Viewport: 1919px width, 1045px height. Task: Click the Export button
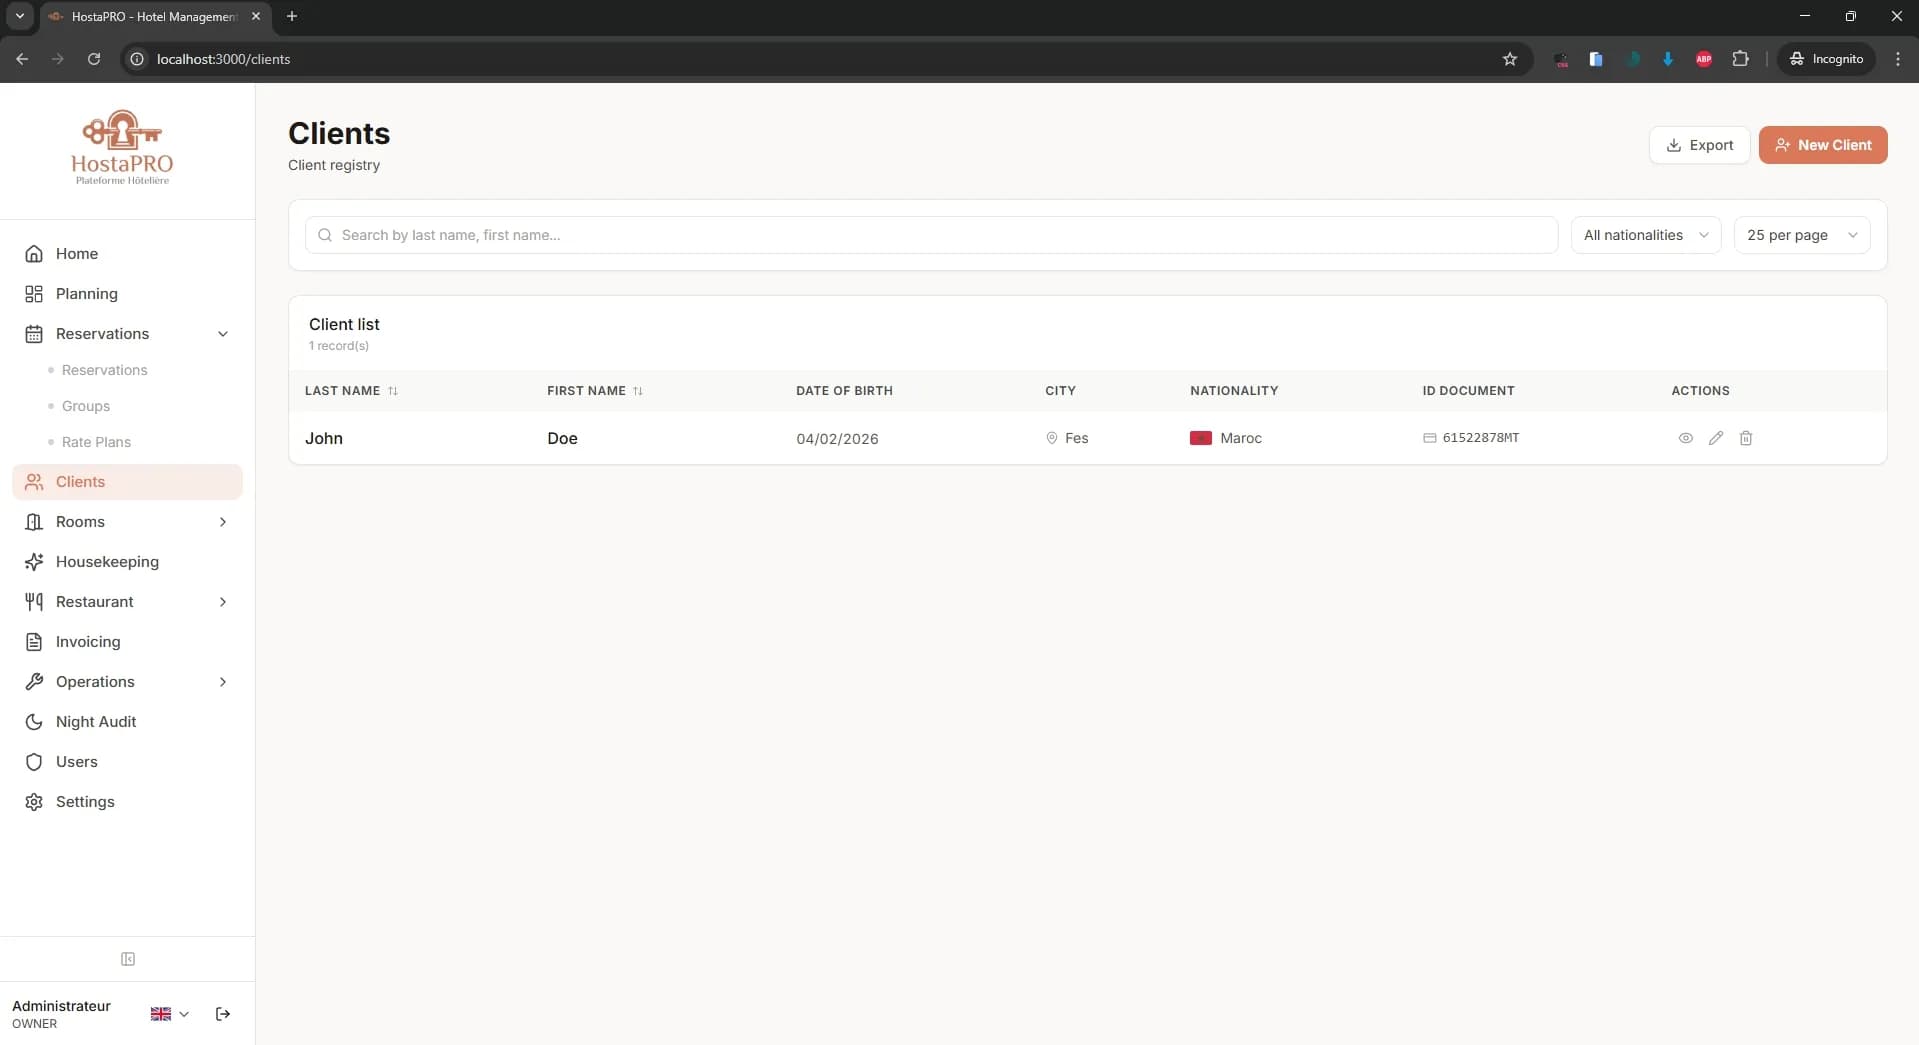tap(1700, 145)
